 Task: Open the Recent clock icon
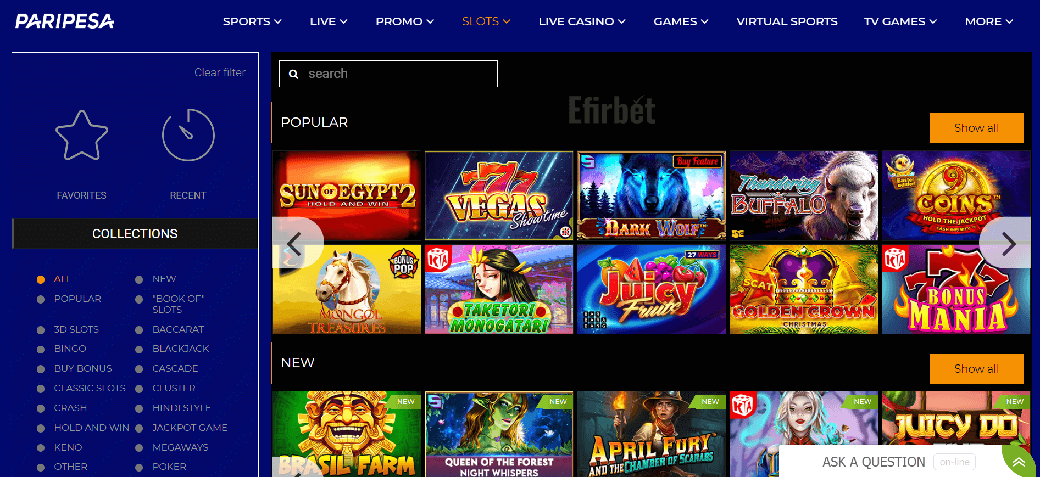(188, 135)
